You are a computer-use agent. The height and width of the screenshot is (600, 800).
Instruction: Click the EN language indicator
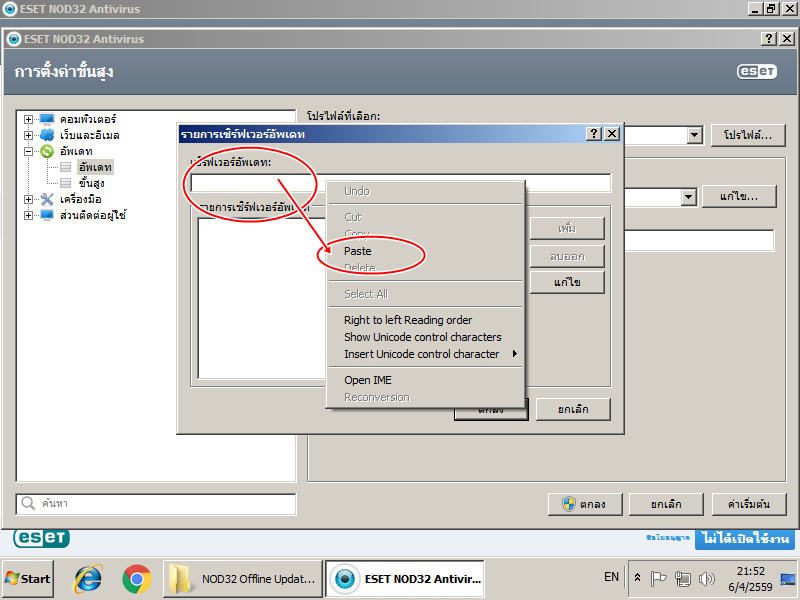pyautogui.click(x=611, y=577)
